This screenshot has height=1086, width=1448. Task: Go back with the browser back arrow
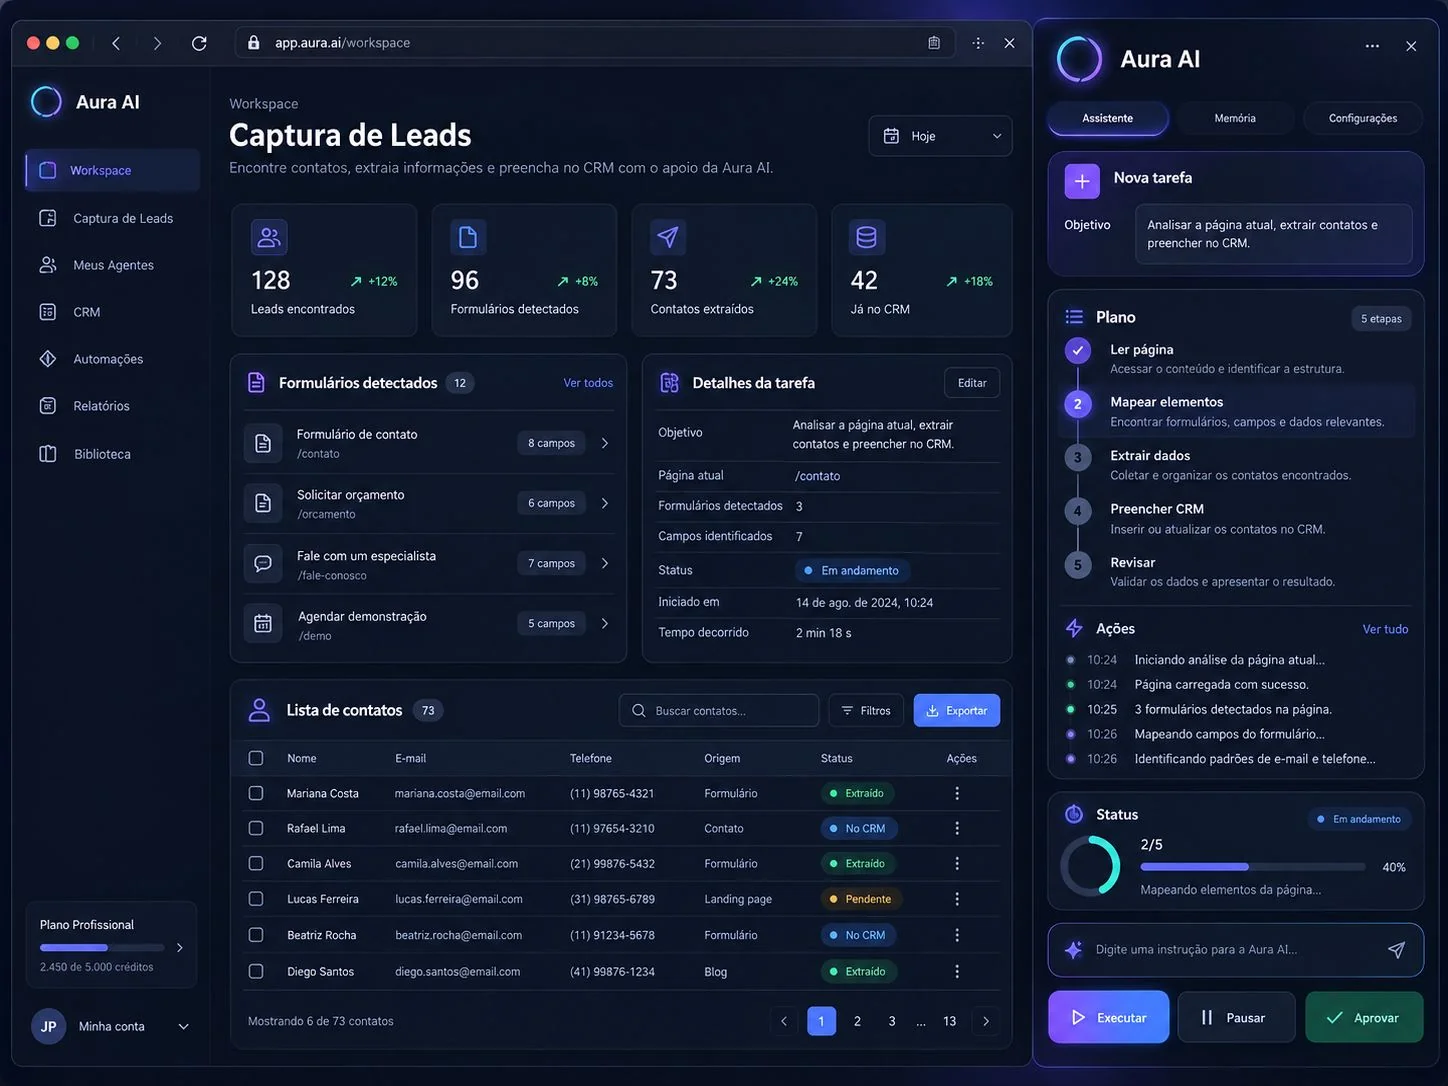click(116, 43)
